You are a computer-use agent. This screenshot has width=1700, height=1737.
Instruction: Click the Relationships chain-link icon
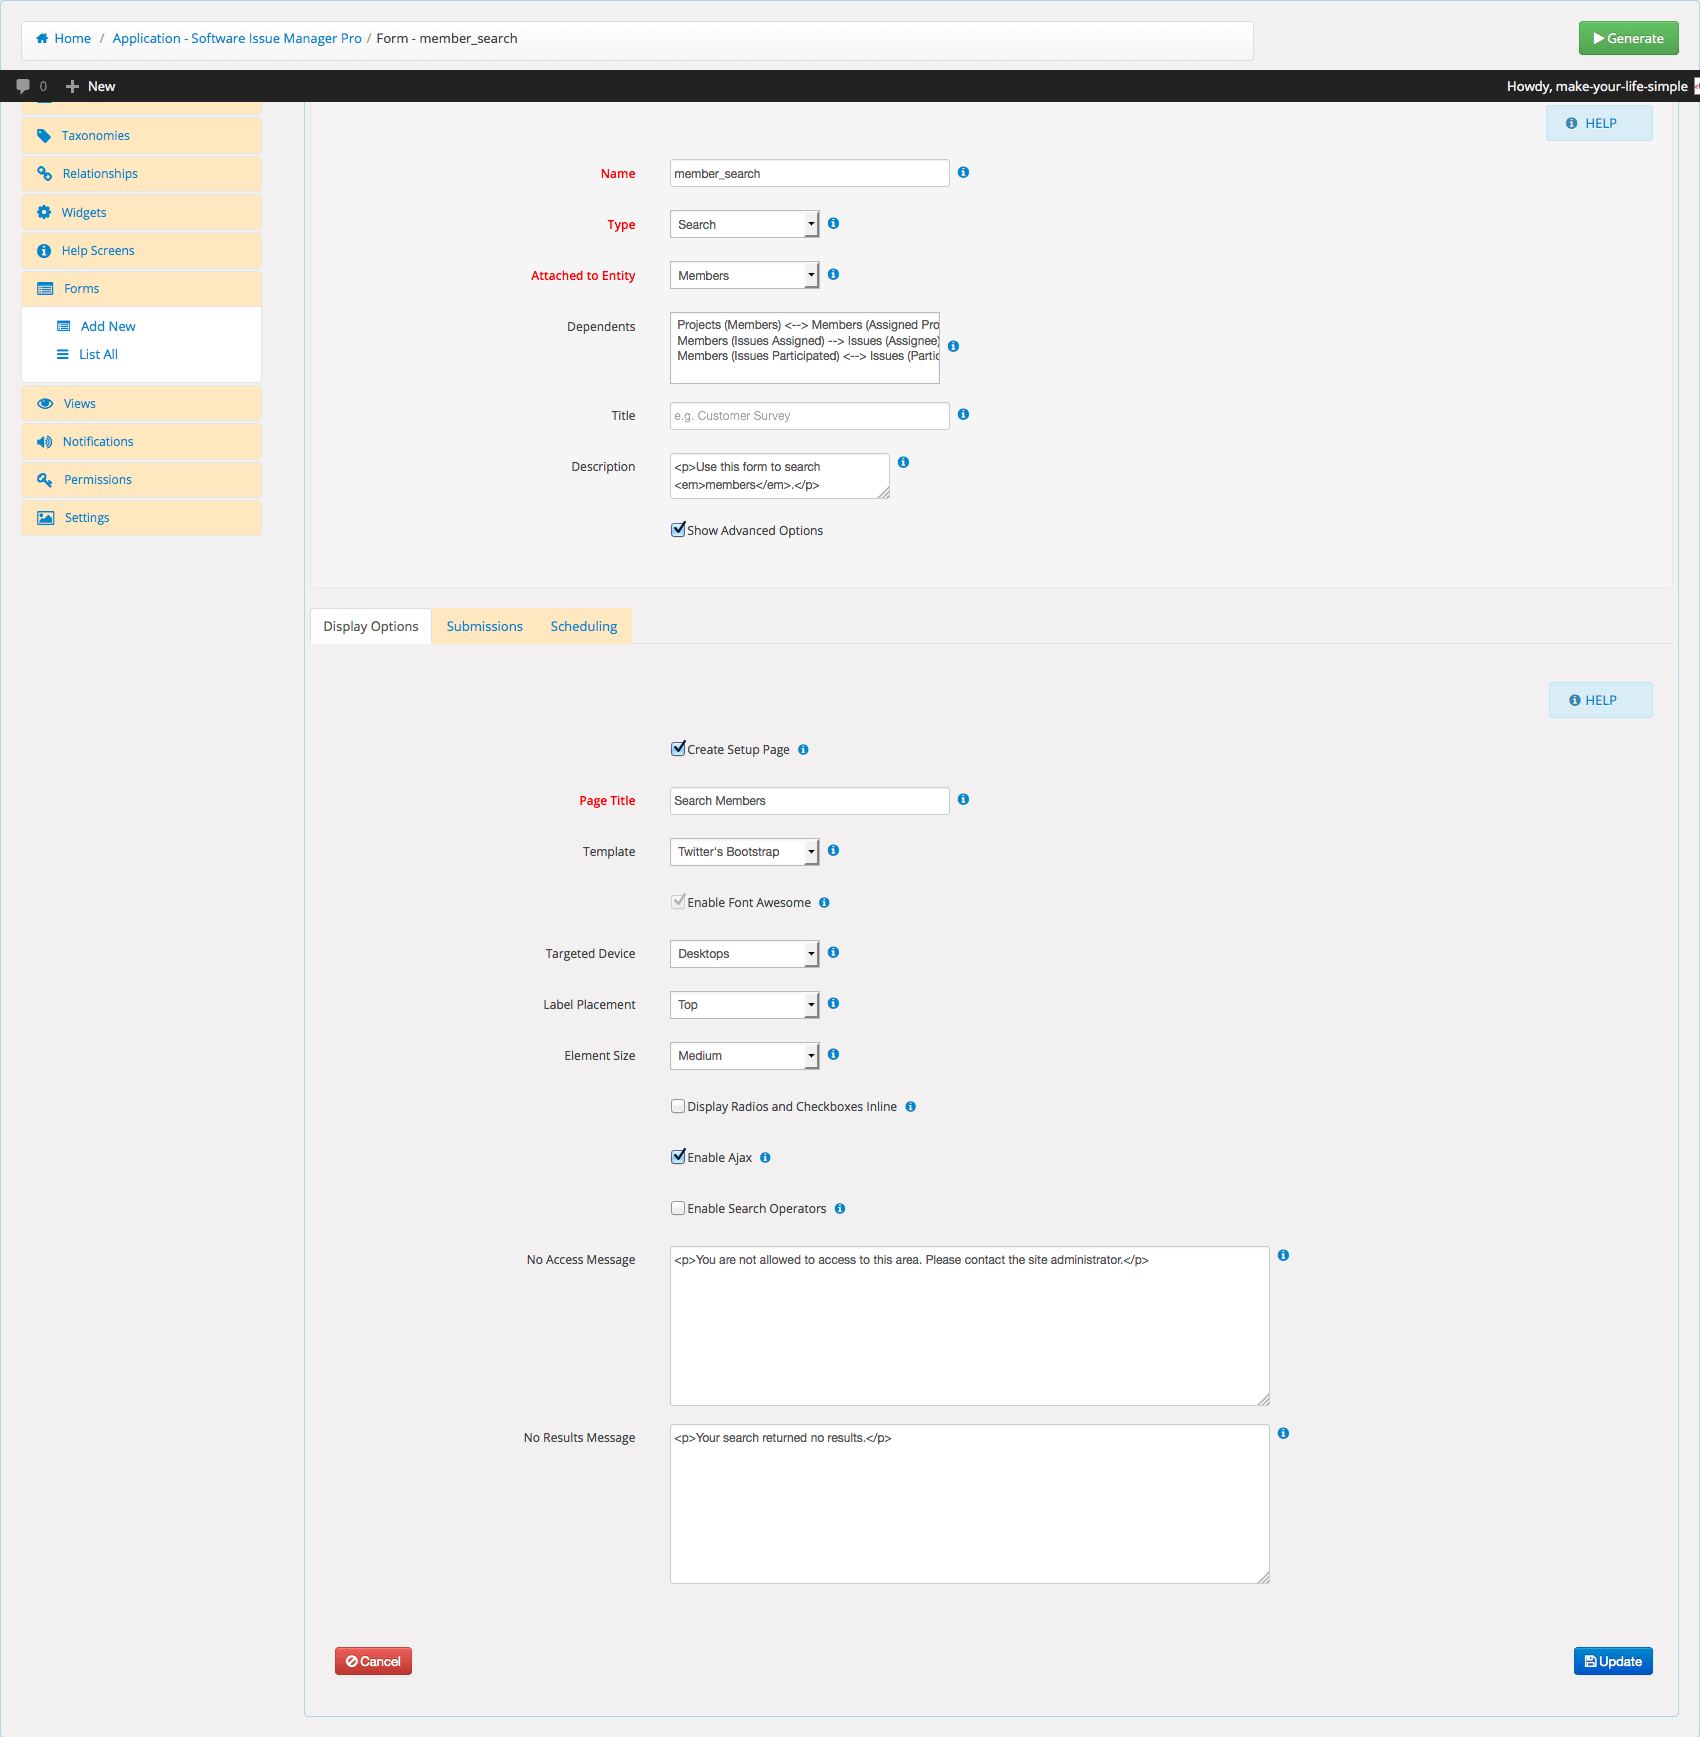point(45,173)
